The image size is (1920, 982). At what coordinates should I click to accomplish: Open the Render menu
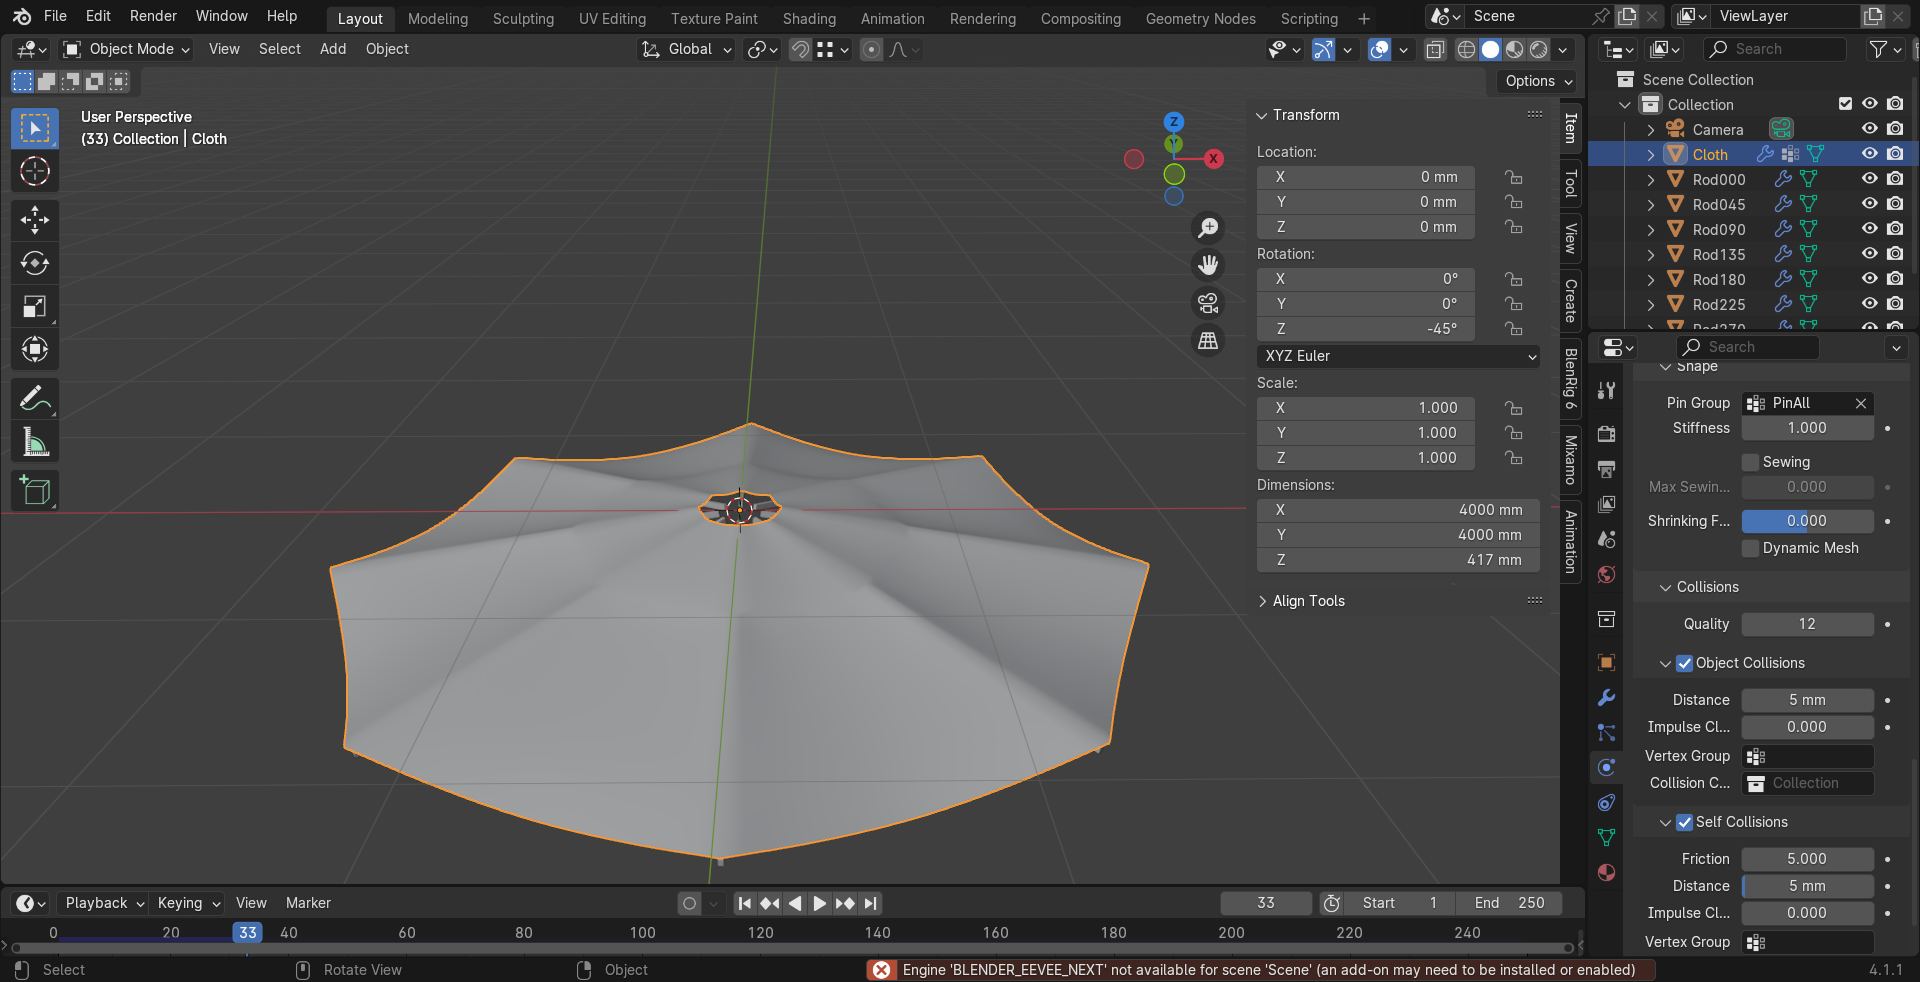[x=153, y=16]
